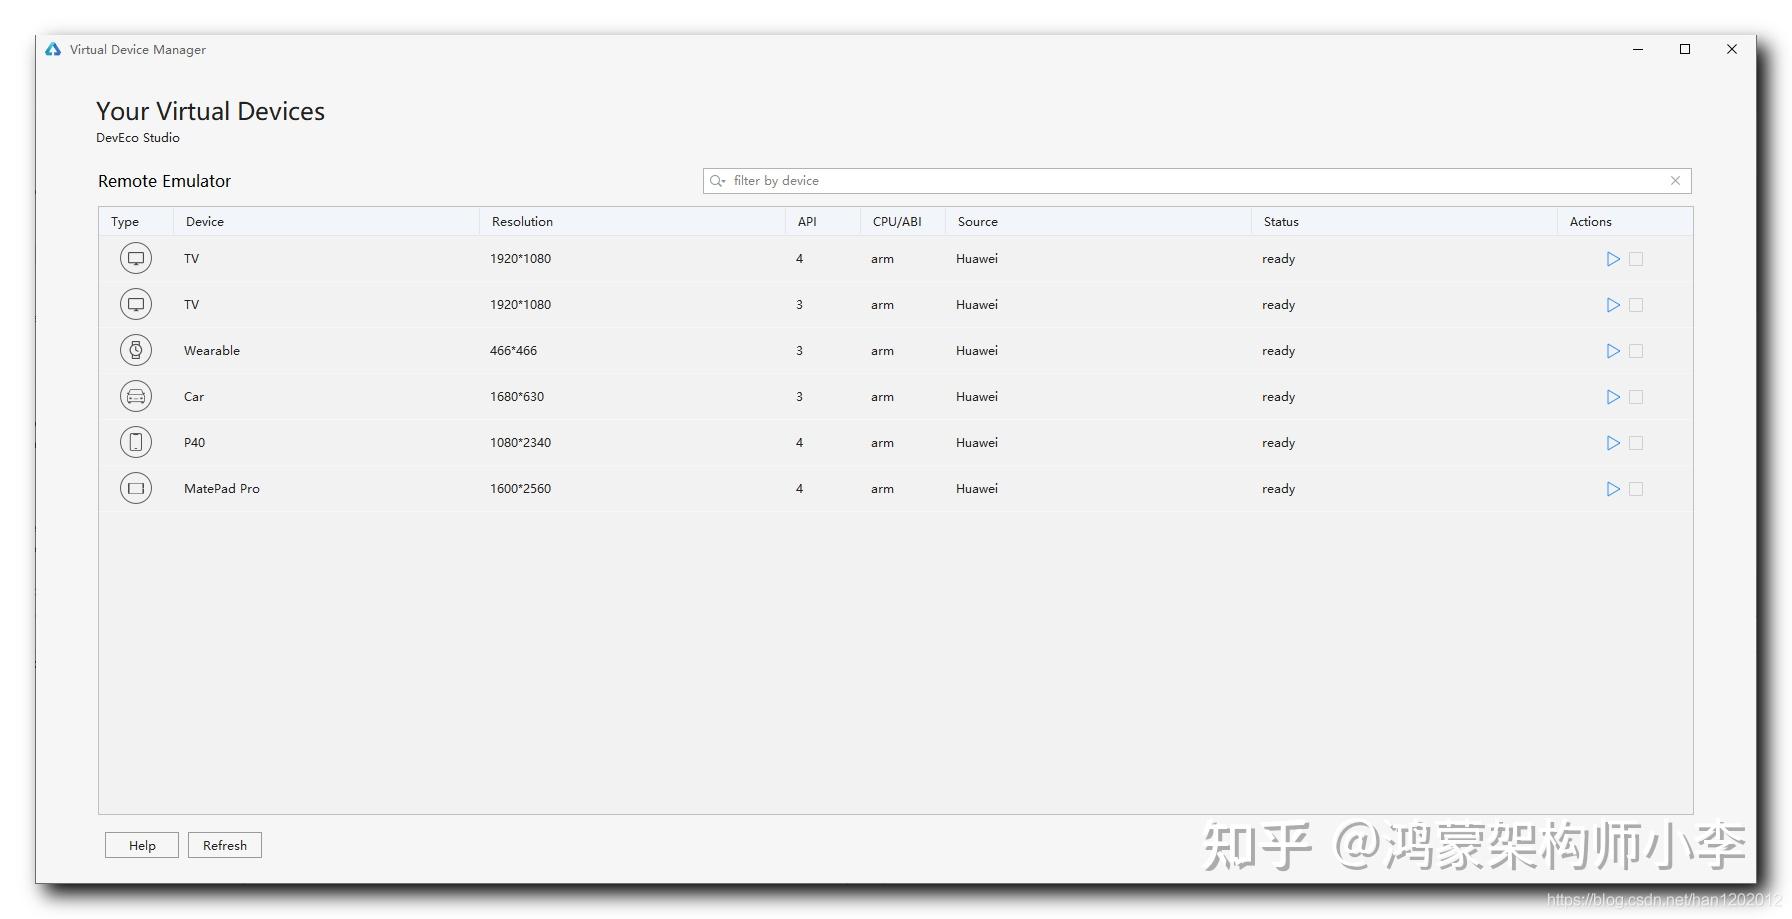Click resolution 466*466 cell
Viewport: 1792px width, 919px height.
coord(514,351)
